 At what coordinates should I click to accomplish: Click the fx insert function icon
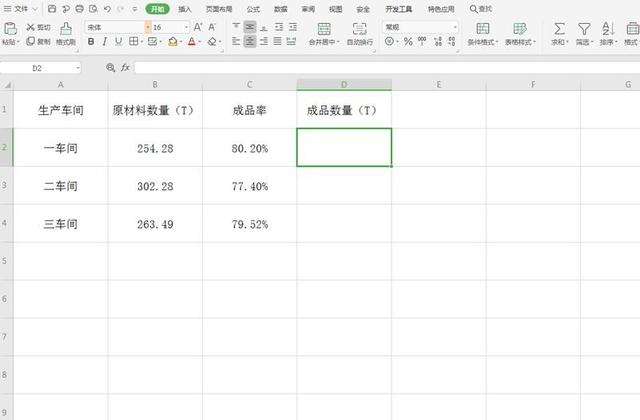pos(125,68)
